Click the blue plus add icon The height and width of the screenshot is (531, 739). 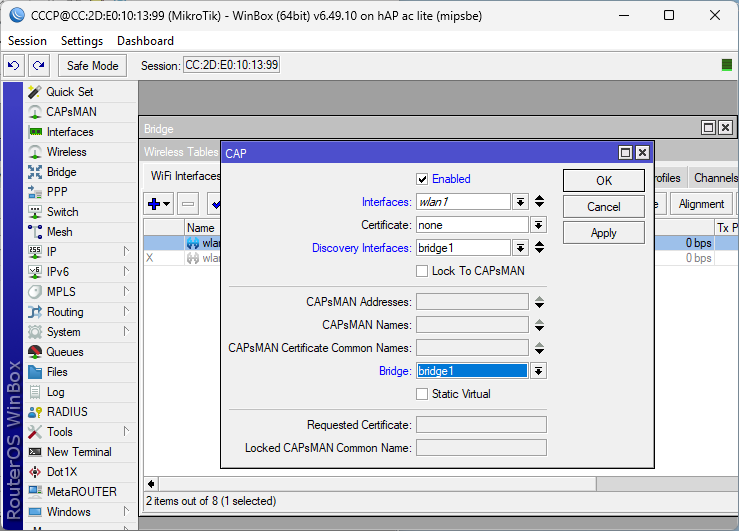[154, 204]
